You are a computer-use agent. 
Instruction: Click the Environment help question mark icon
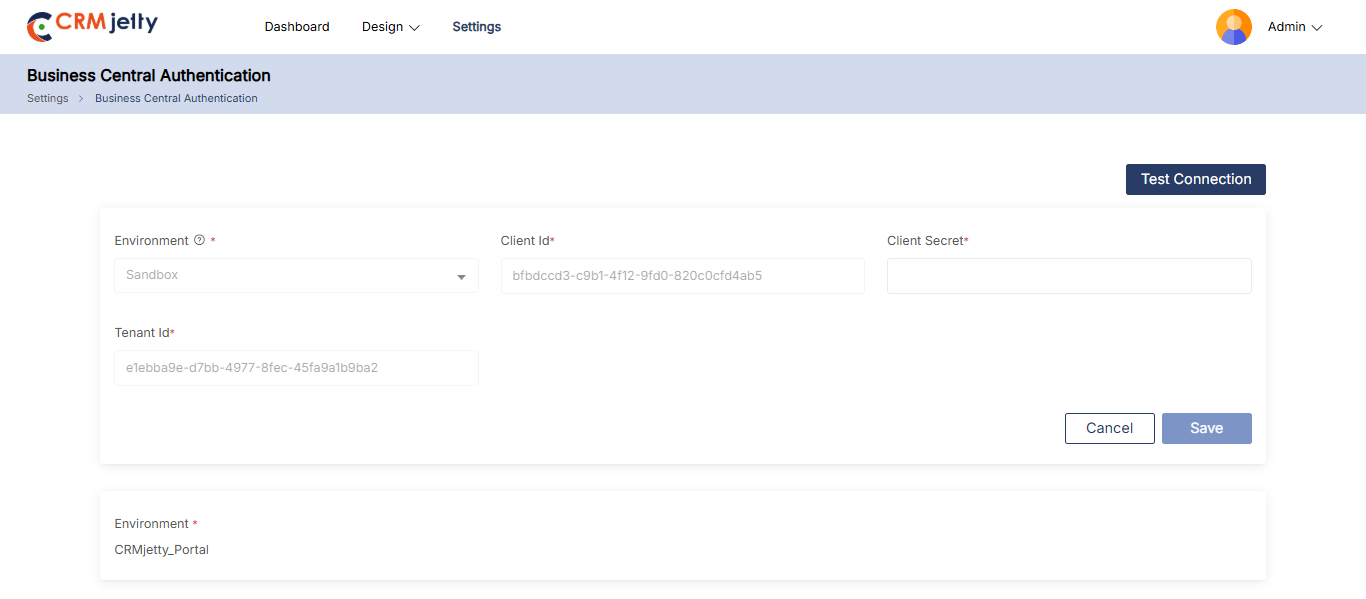point(199,240)
